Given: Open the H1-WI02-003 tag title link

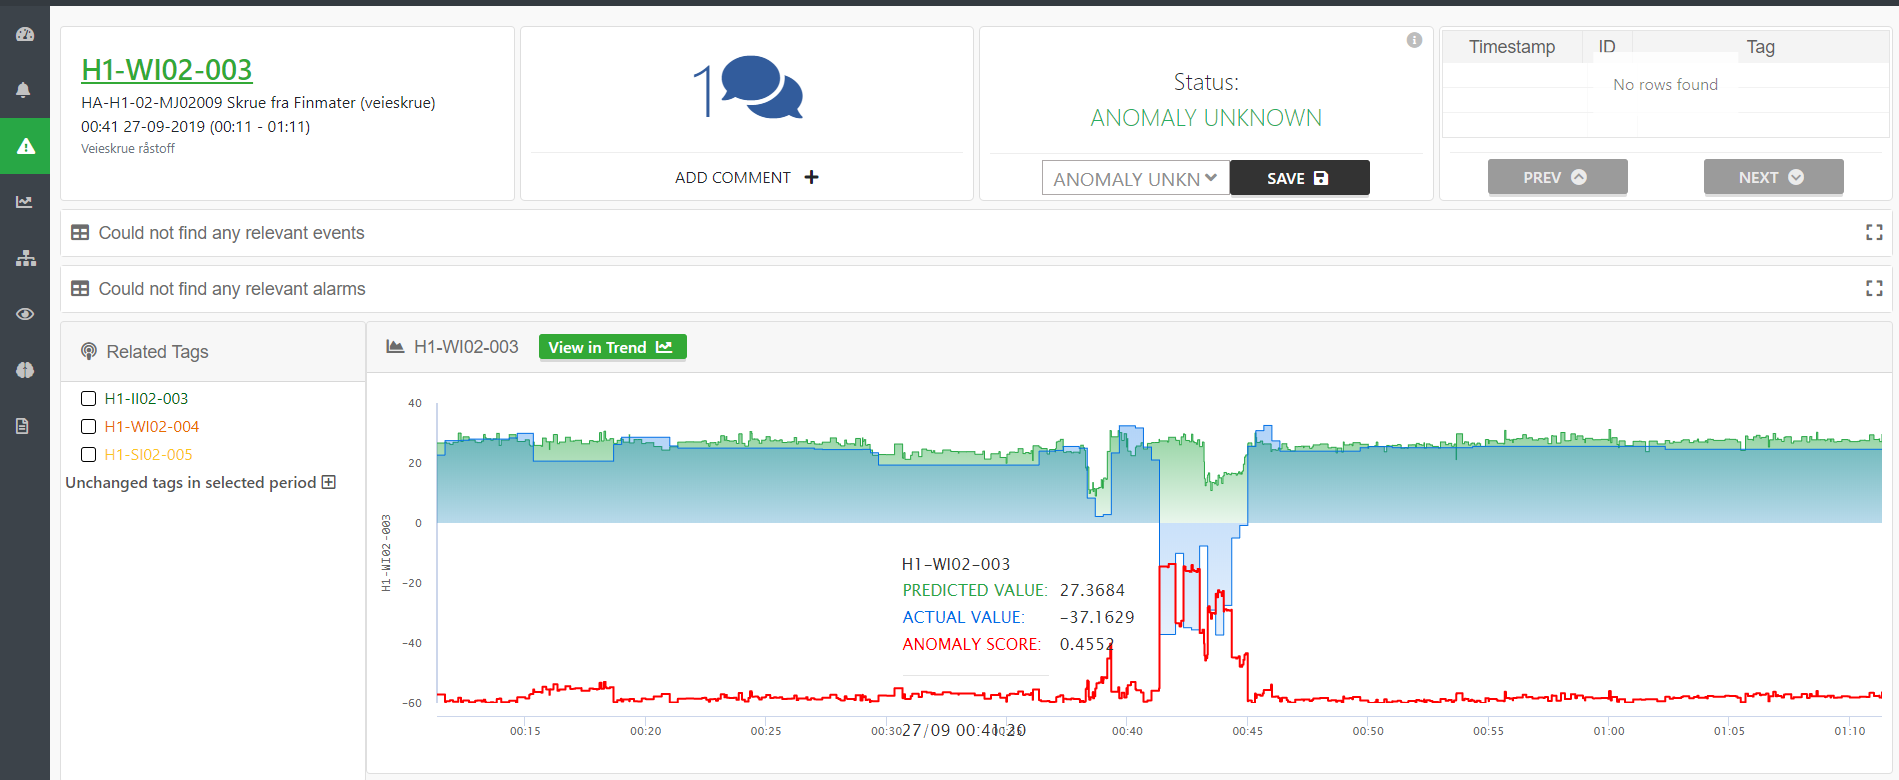Looking at the screenshot, I should pyautogui.click(x=166, y=70).
